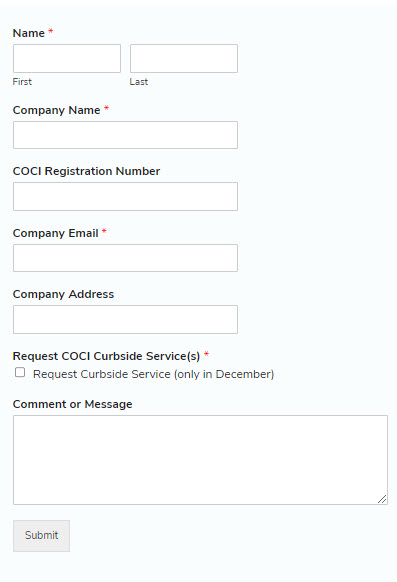Click the 'Comment or Message' heading label
This screenshot has height=582, width=397.
point(72,404)
